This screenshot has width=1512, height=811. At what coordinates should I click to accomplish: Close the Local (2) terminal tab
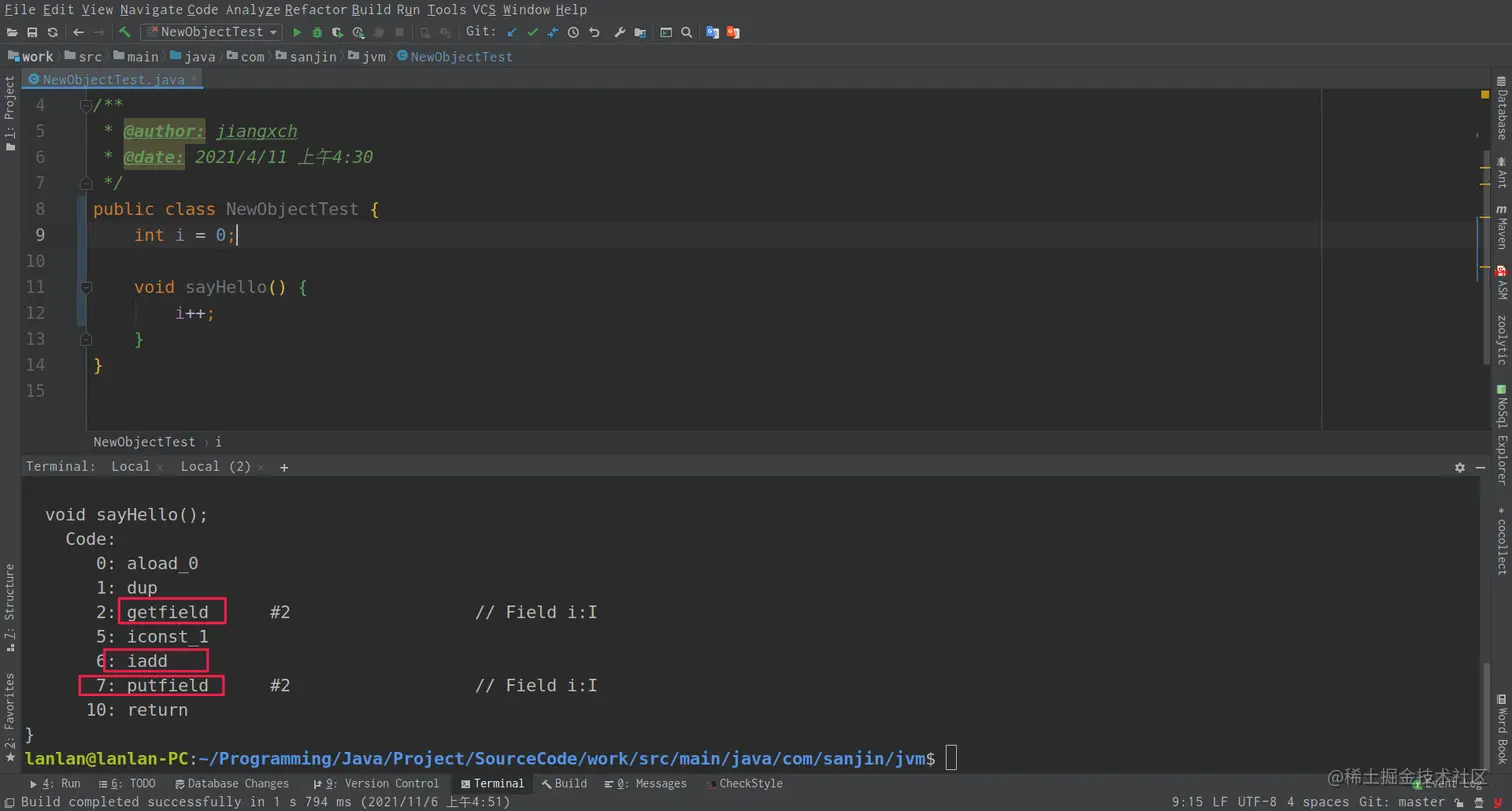coord(261,467)
